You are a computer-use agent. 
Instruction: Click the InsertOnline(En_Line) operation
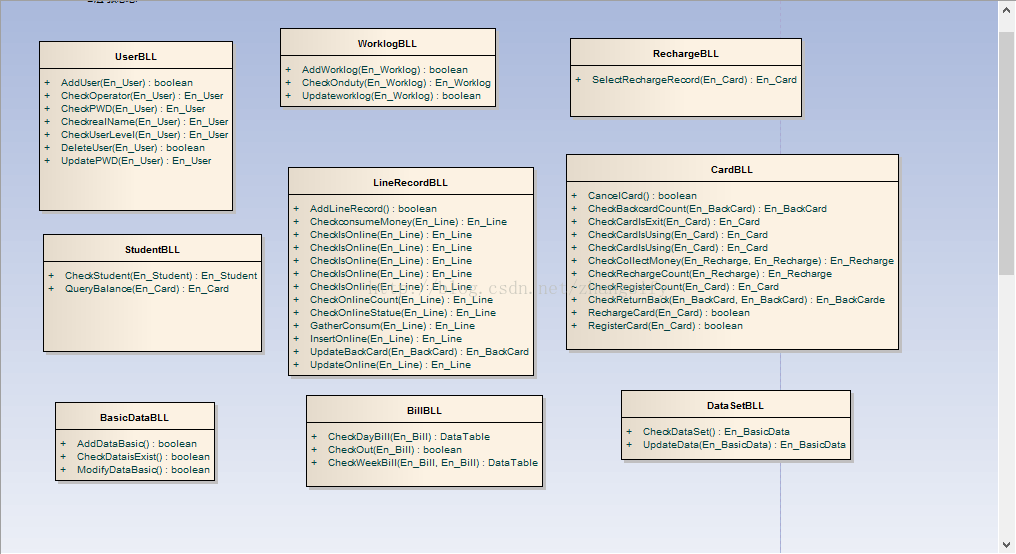point(386,338)
